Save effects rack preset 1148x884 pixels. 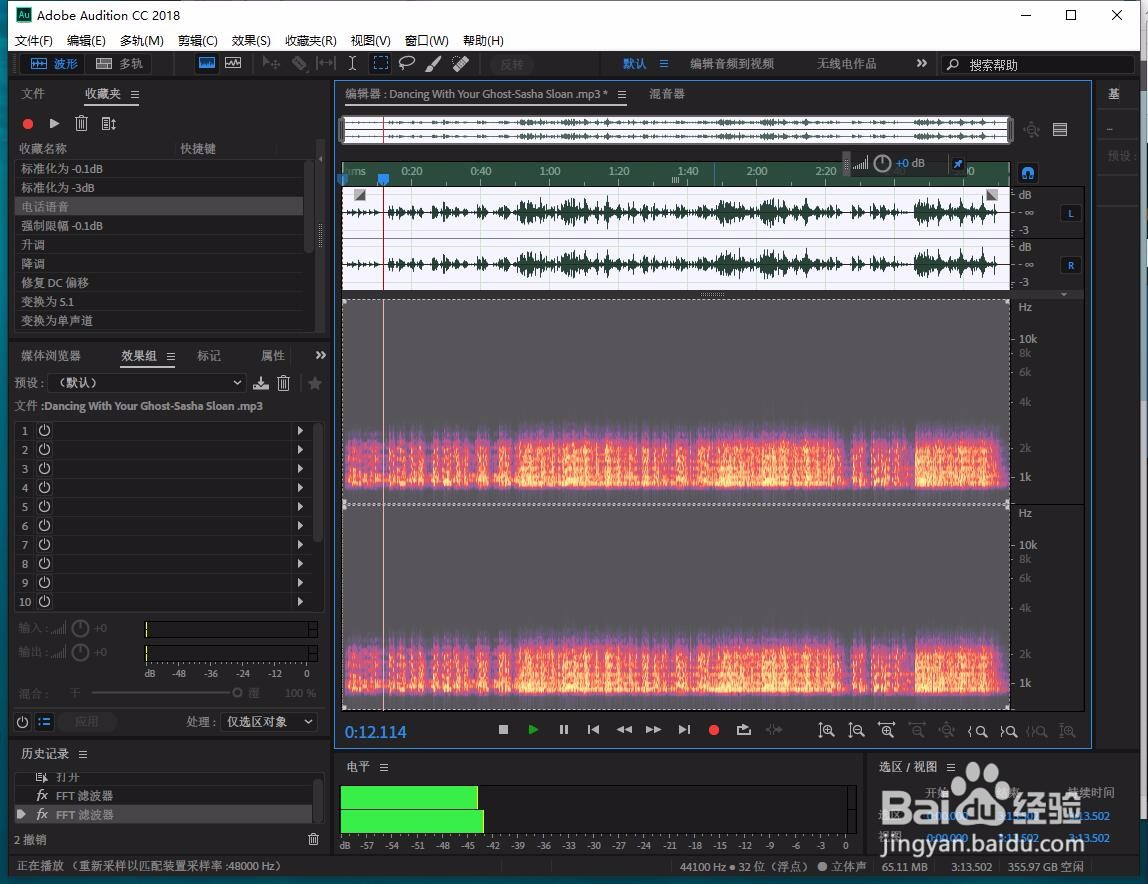coord(261,383)
